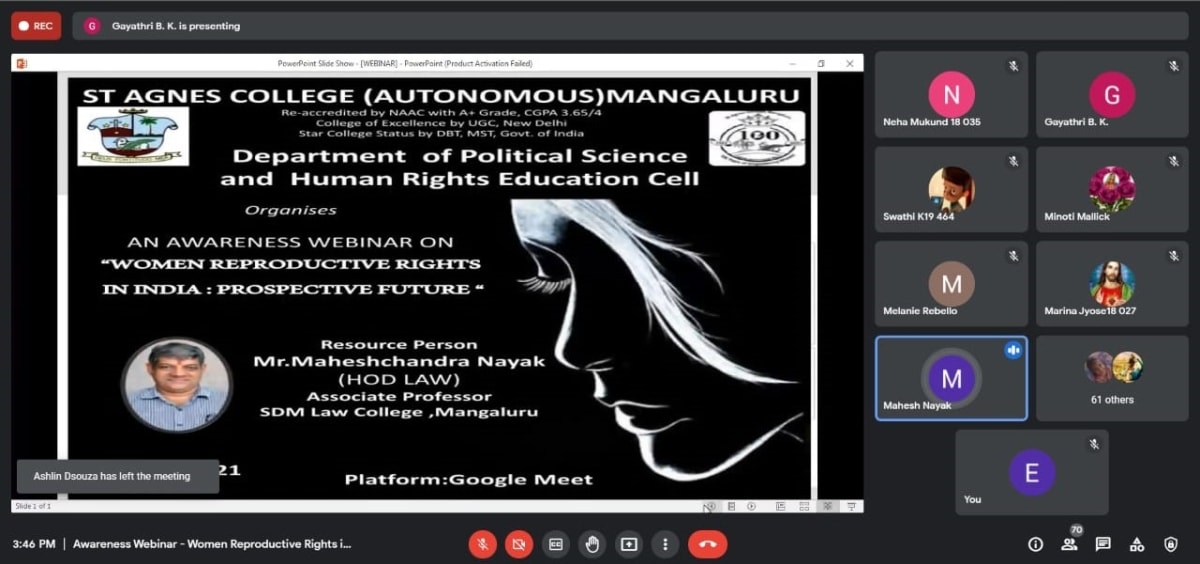This screenshot has width=1200, height=564.
Task: Raise hand in the meeting
Action: pos(592,544)
